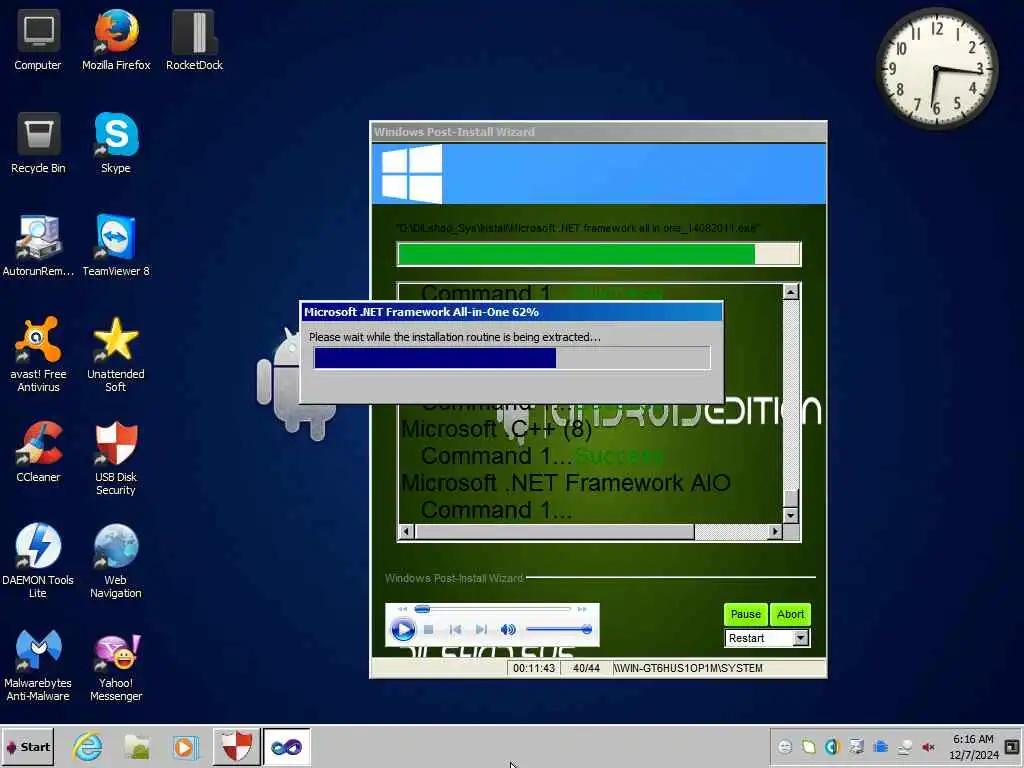Launch TeamViewer 8
The height and width of the screenshot is (768, 1024).
116,246
